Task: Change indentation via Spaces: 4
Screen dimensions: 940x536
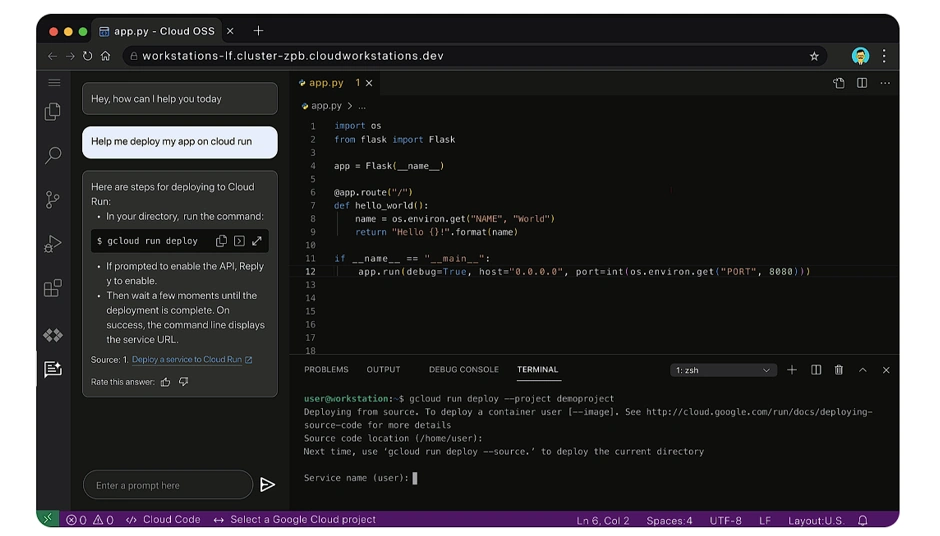Action: [669, 520]
